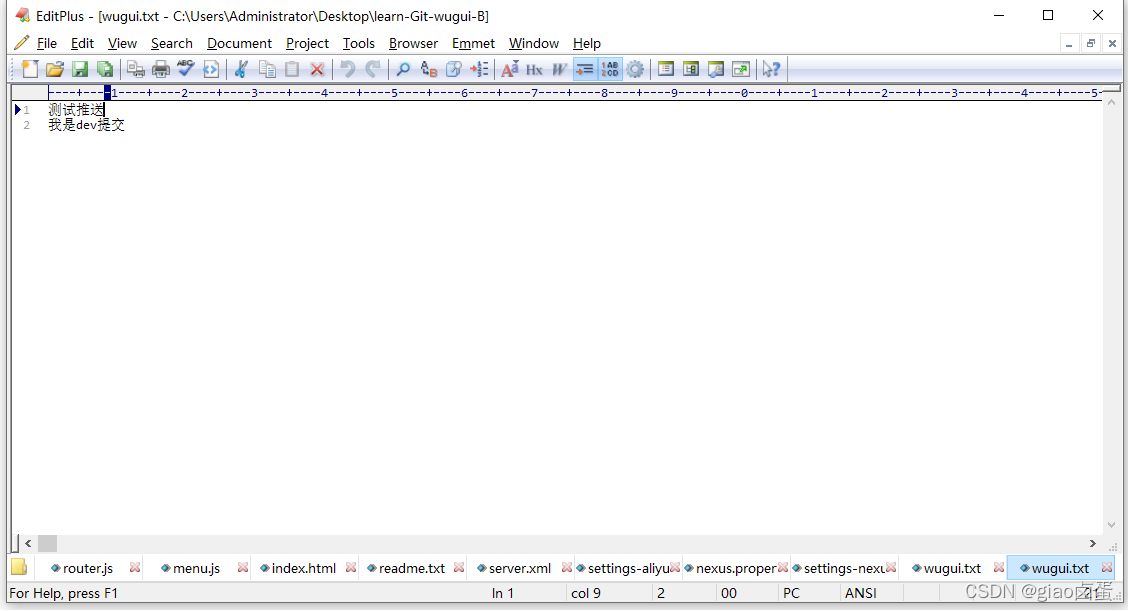Open the Search menu

click(172, 43)
